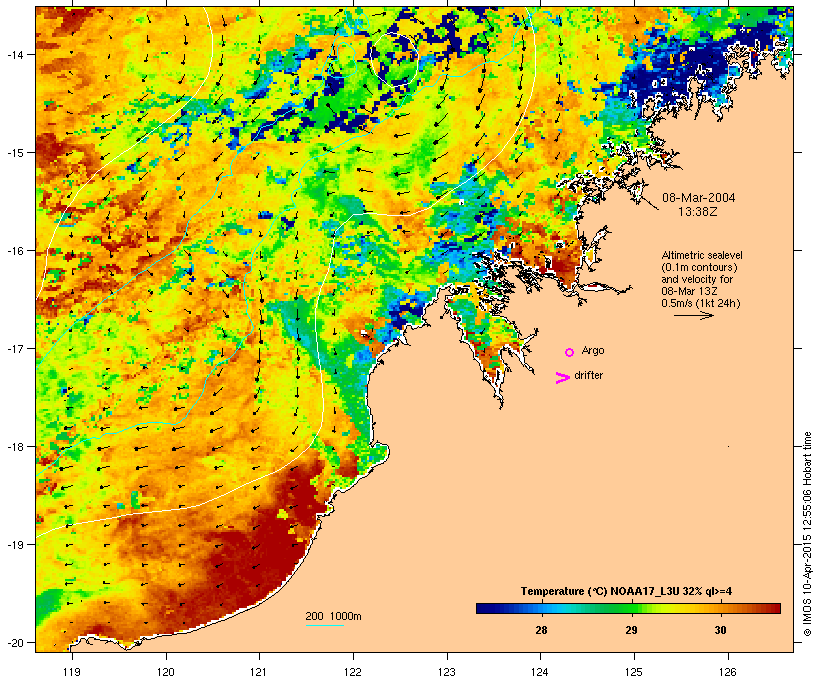This screenshot has height=680, width=820.
Task: Click the longitude axis label 125
Action: point(634,672)
